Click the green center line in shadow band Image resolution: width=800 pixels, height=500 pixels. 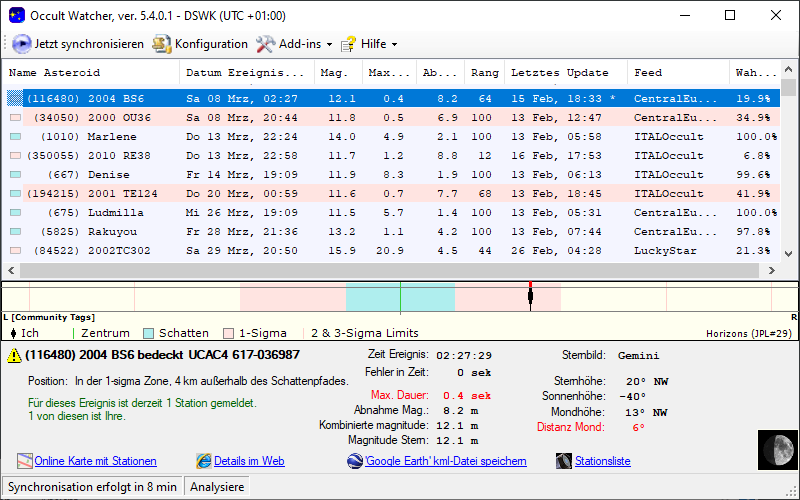pos(401,297)
